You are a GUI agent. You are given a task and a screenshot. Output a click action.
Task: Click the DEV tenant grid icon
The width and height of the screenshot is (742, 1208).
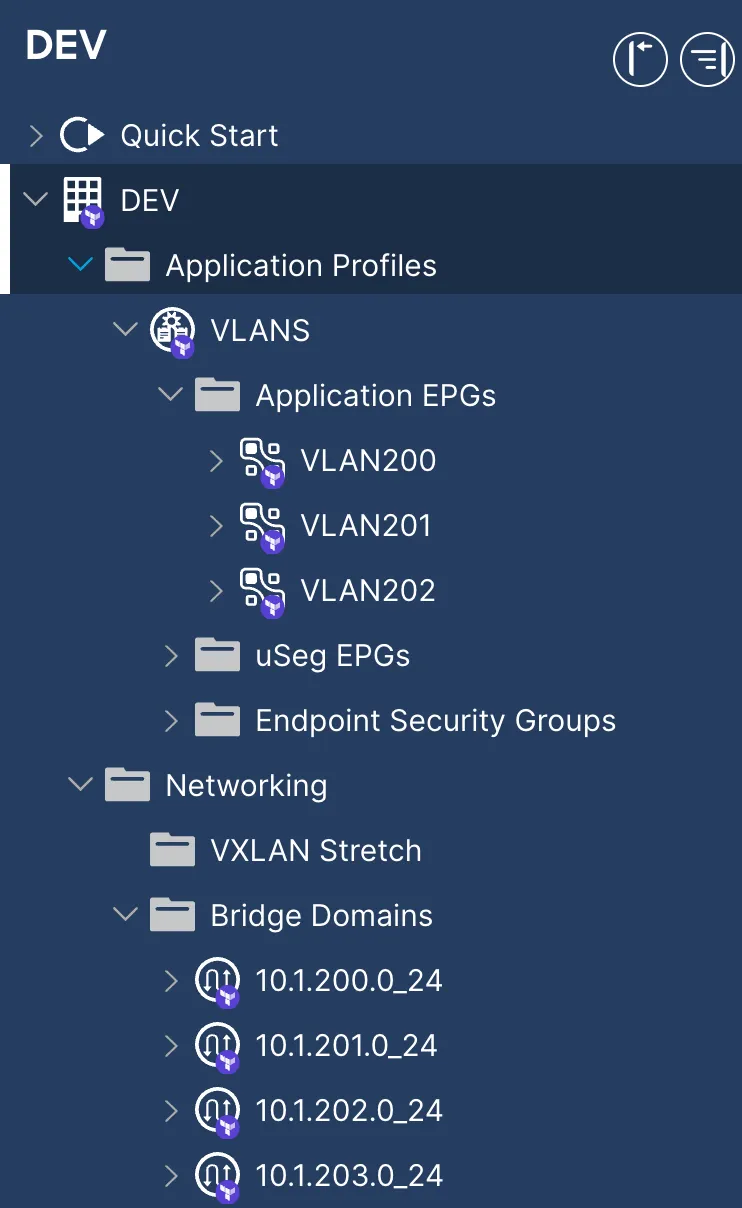83,199
